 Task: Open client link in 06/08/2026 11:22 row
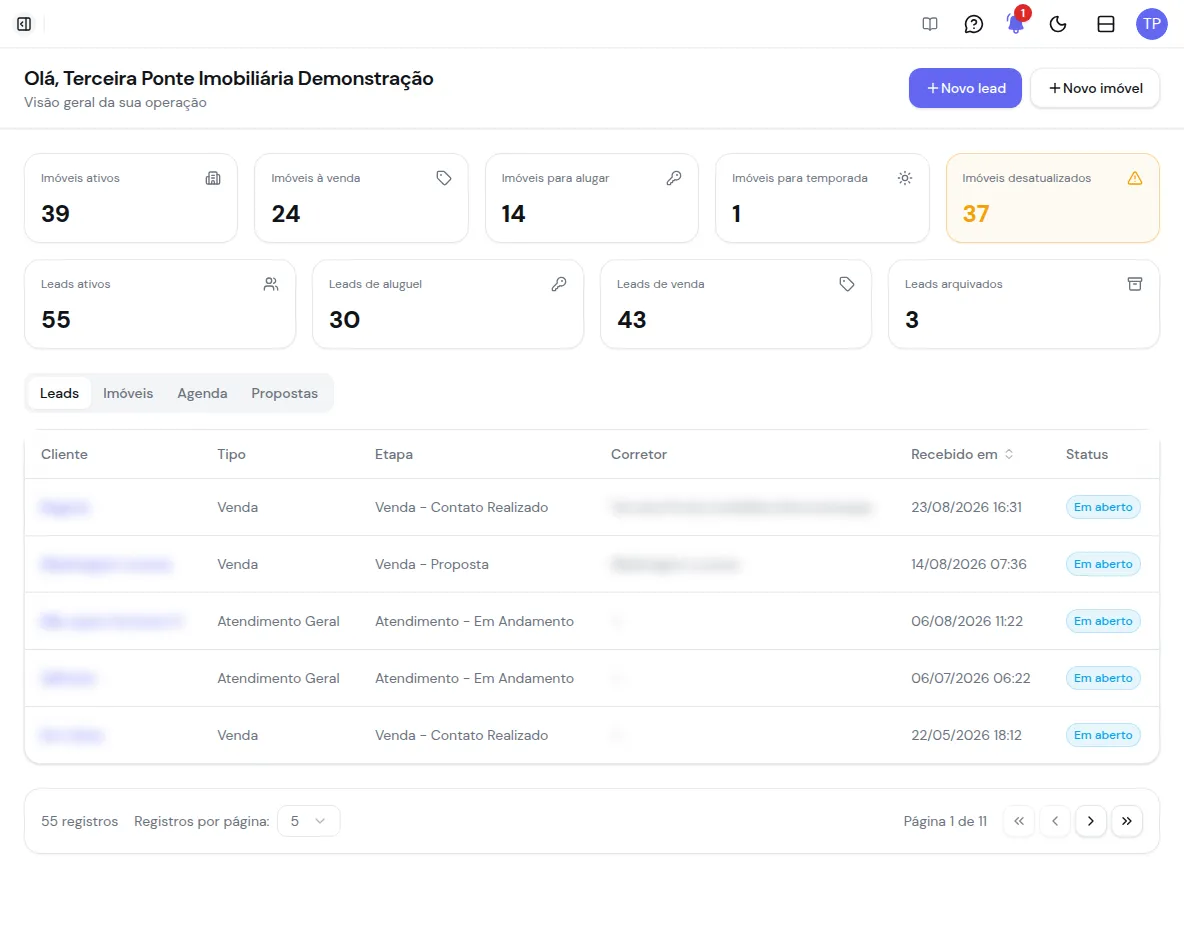click(x=112, y=621)
